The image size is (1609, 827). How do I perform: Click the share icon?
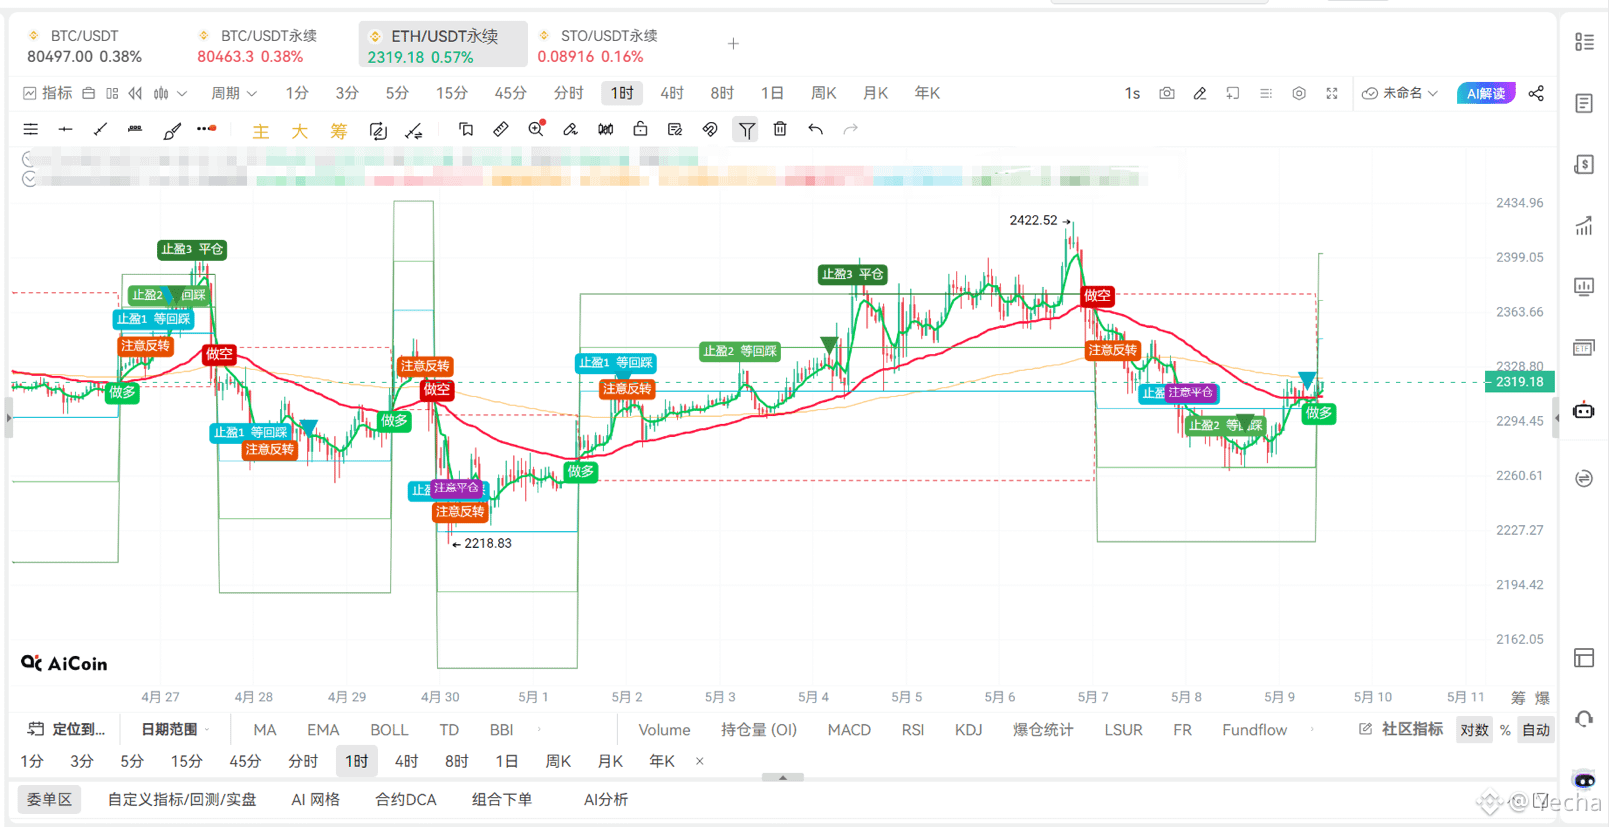[x=1536, y=93]
